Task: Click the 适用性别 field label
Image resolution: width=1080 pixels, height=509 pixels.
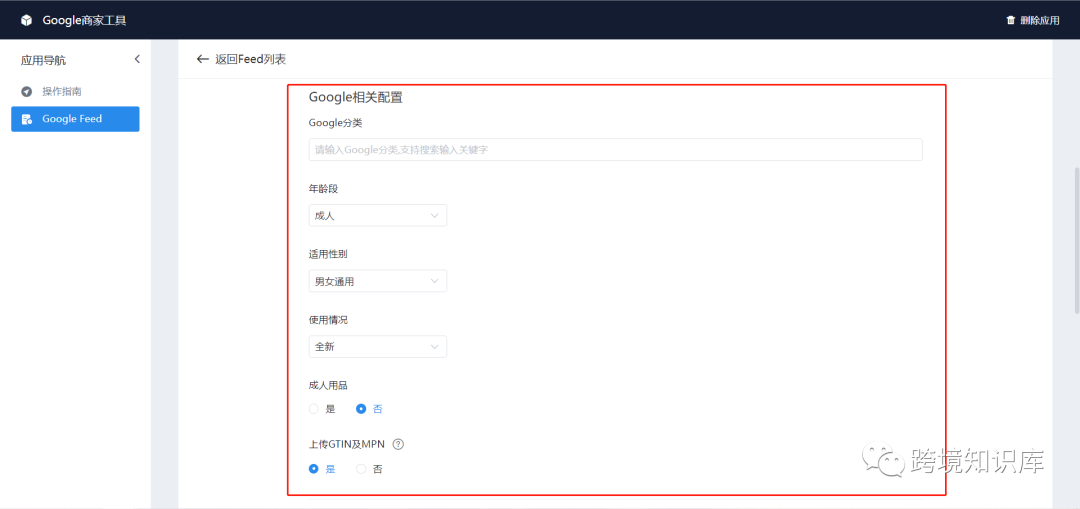Action: pyautogui.click(x=328, y=254)
